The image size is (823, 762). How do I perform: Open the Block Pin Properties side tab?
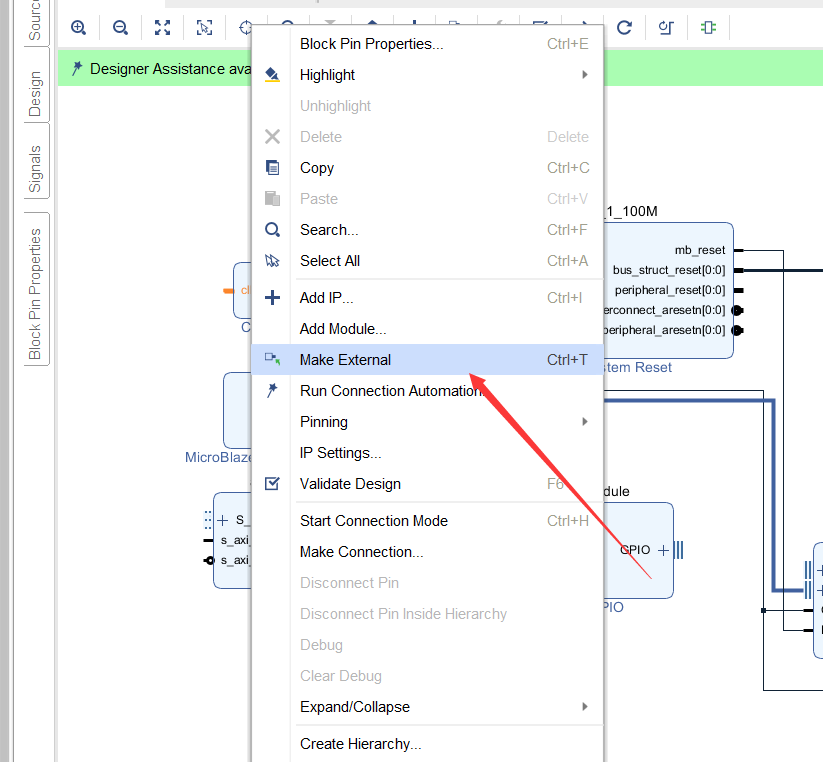(x=35, y=292)
